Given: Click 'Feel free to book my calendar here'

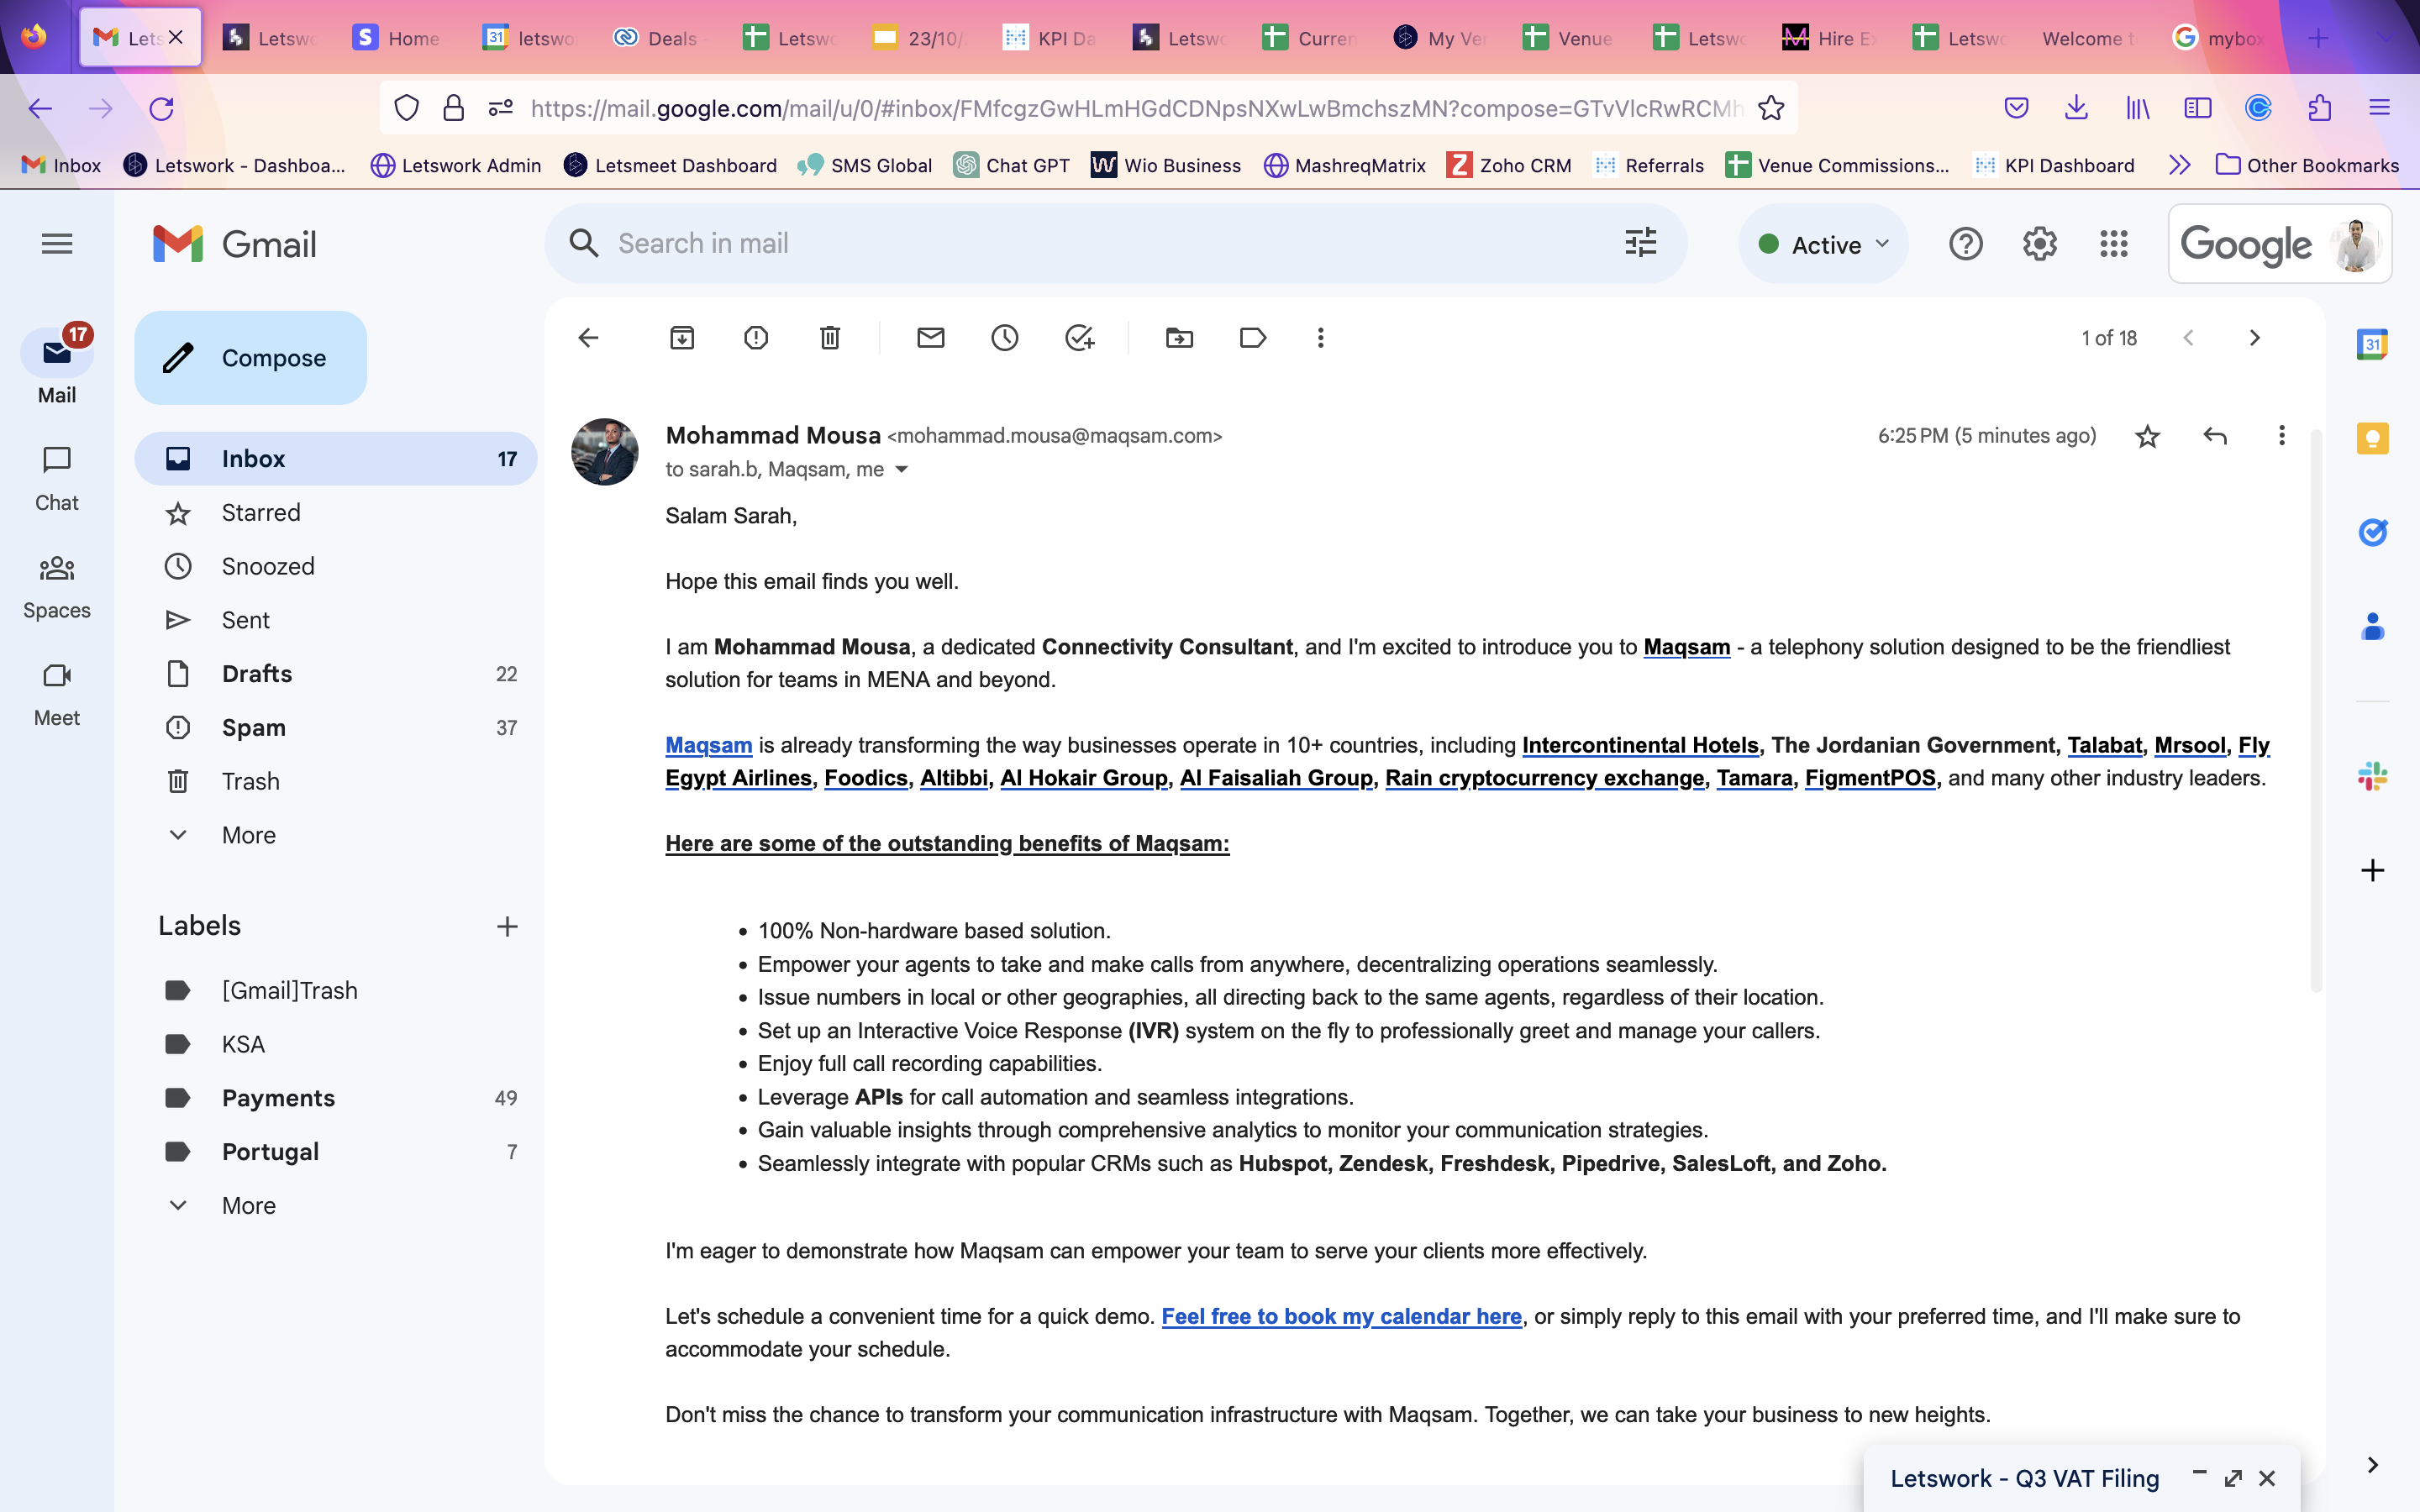Looking at the screenshot, I should pyautogui.click(x=1341, y=1316).
